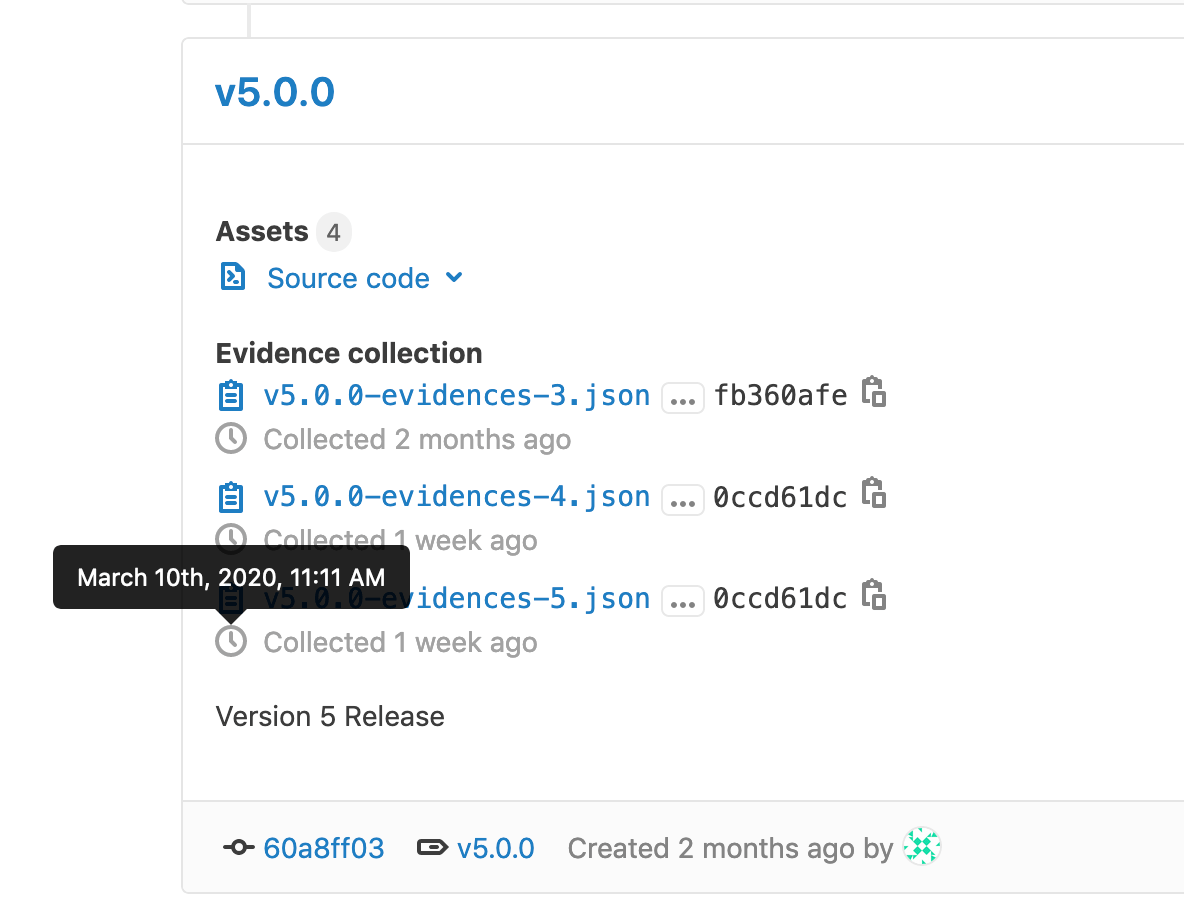Copy the 0ccd61dc checksum of evidences-4
1184x916 pixels.
click(x=872, y=494)
